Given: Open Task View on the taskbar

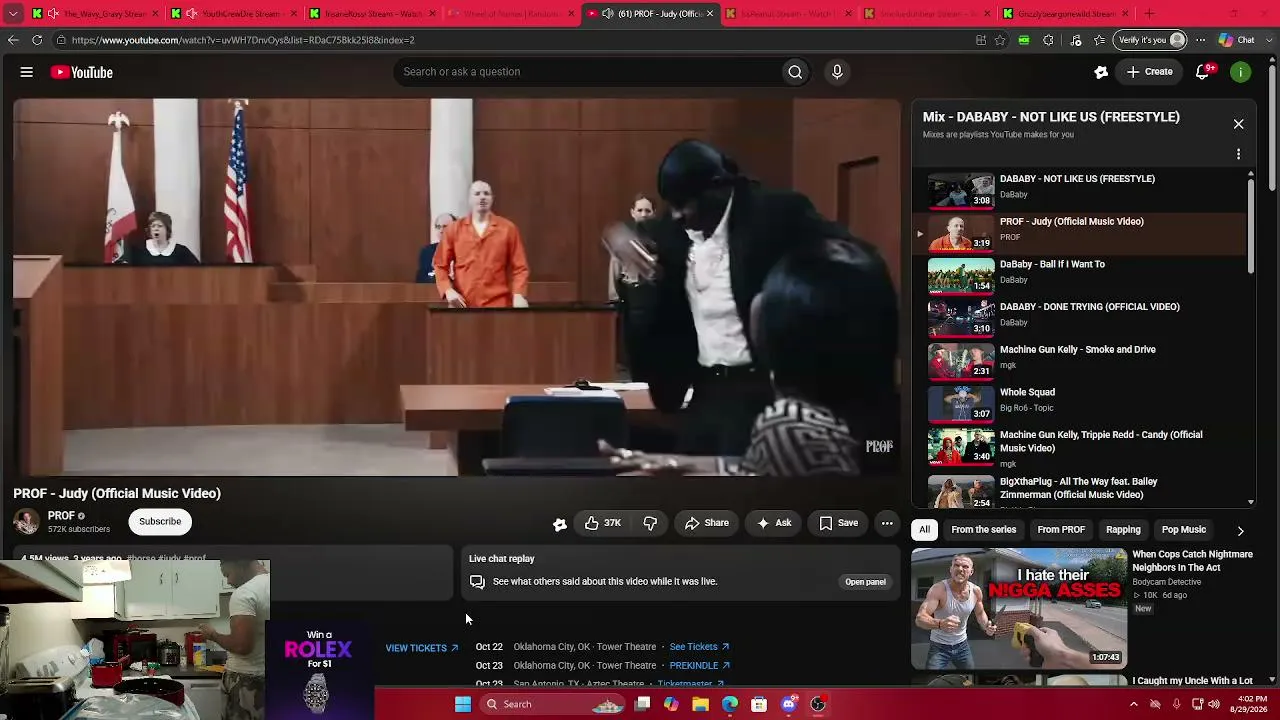Looking at the screenshot, I should click(643, 704).
